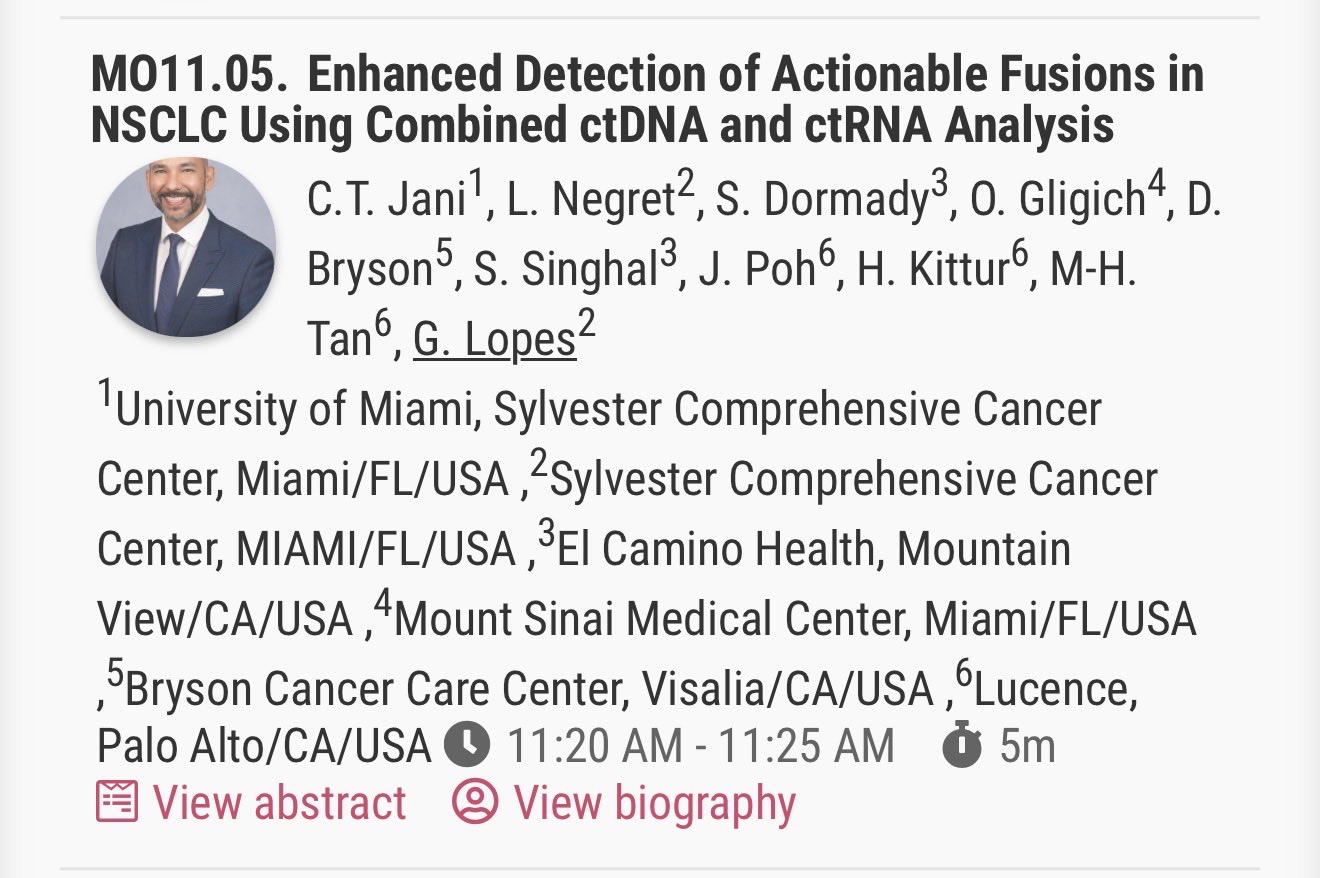Click the Mount Sinai Medical Center affiliation
The height and width of the screenshot is (878, 1320).
pyautogui.click(x=796, y=619)
